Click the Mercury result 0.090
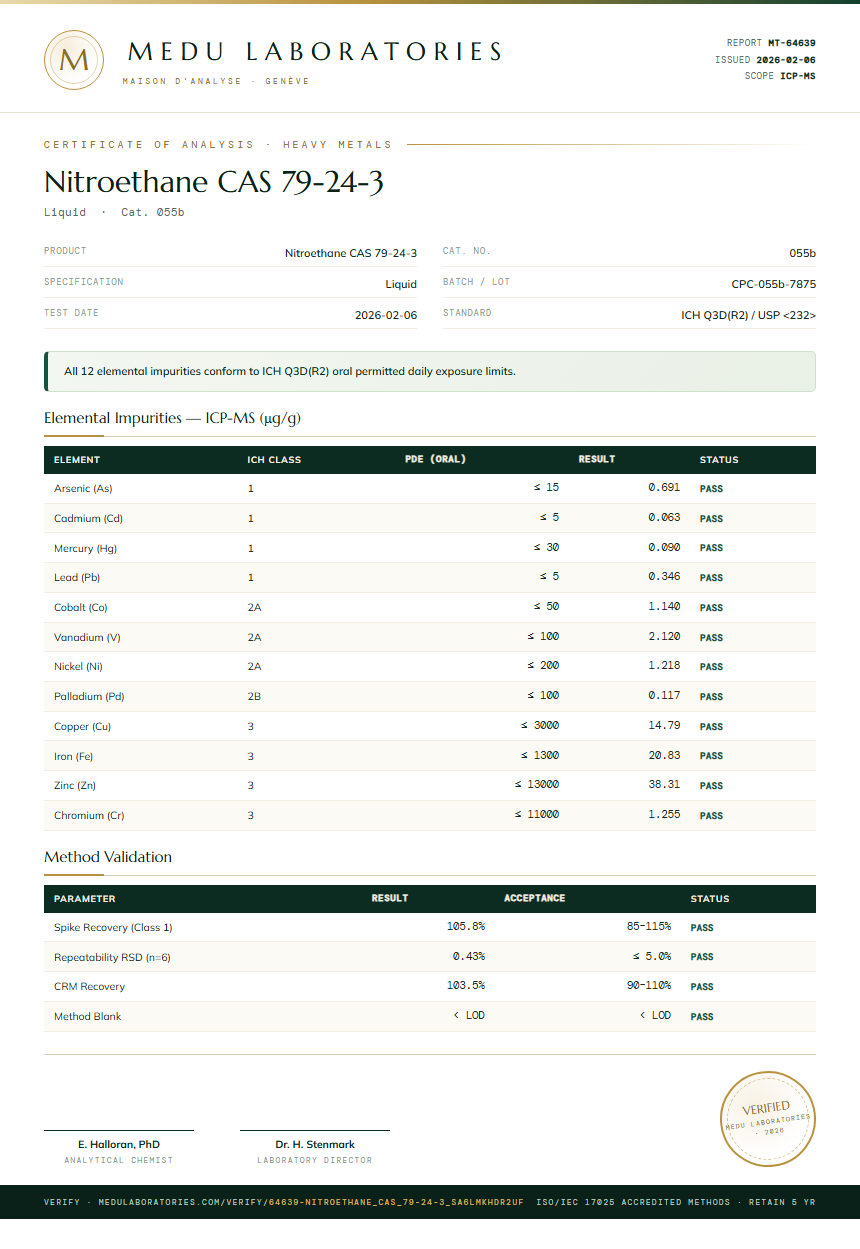This screenshot has width=860, height=1249. (x=664, y=548)
